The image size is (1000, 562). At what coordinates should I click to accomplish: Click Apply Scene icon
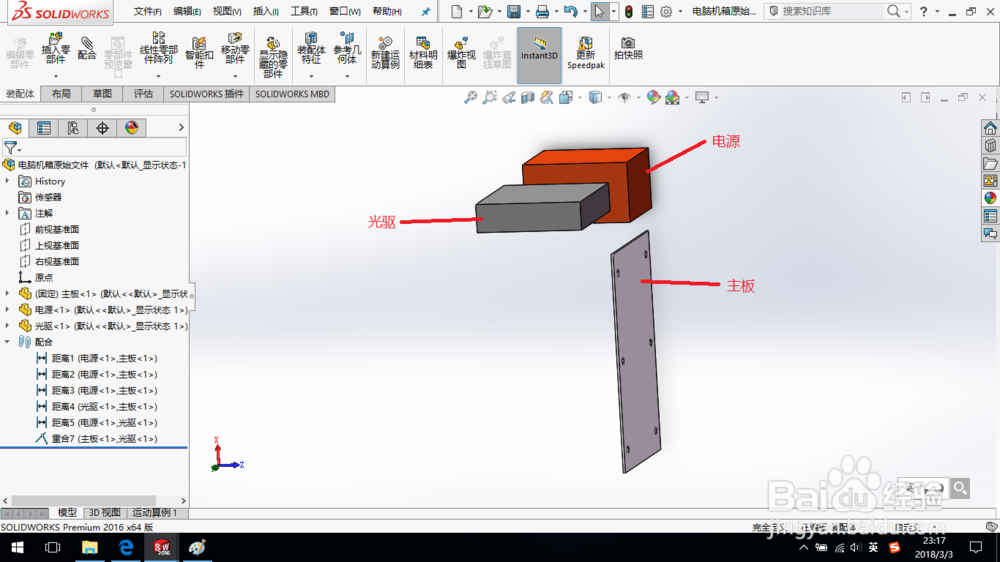[x=672, y=98]
